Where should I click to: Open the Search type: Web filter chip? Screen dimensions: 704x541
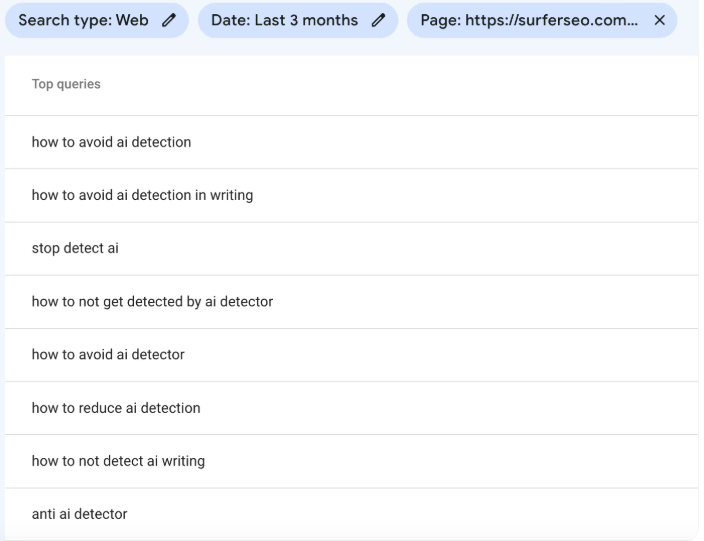click(x=83, y=20)
